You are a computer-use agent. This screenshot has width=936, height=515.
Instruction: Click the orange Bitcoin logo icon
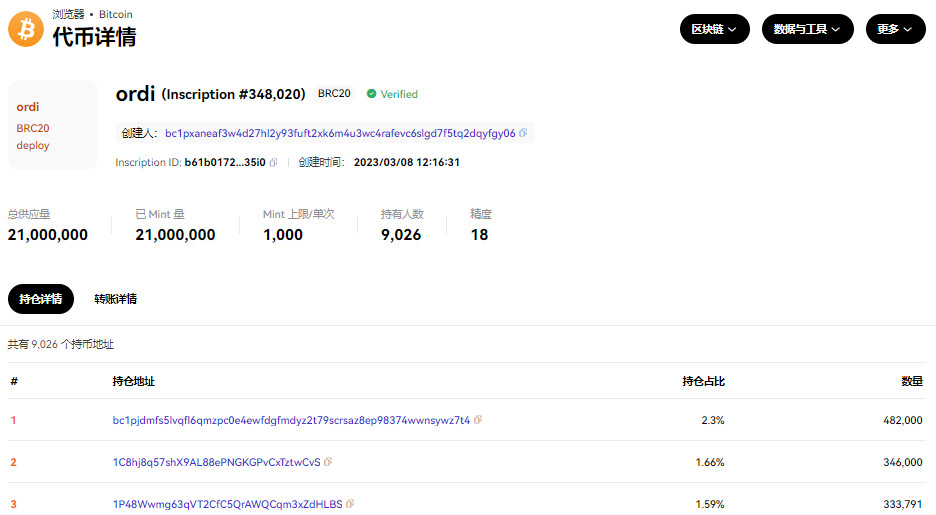pos(26,30)
